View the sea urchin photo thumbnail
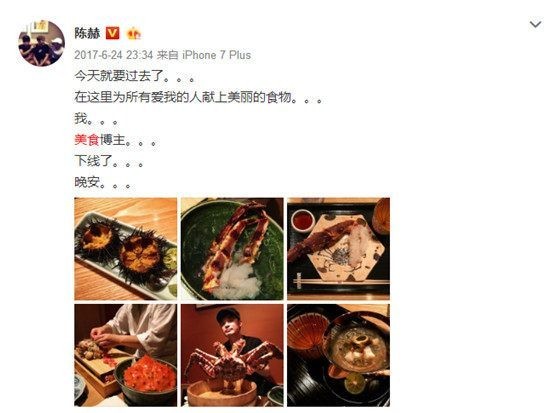The height and width of the screenshot is (413, 557). 125,249
